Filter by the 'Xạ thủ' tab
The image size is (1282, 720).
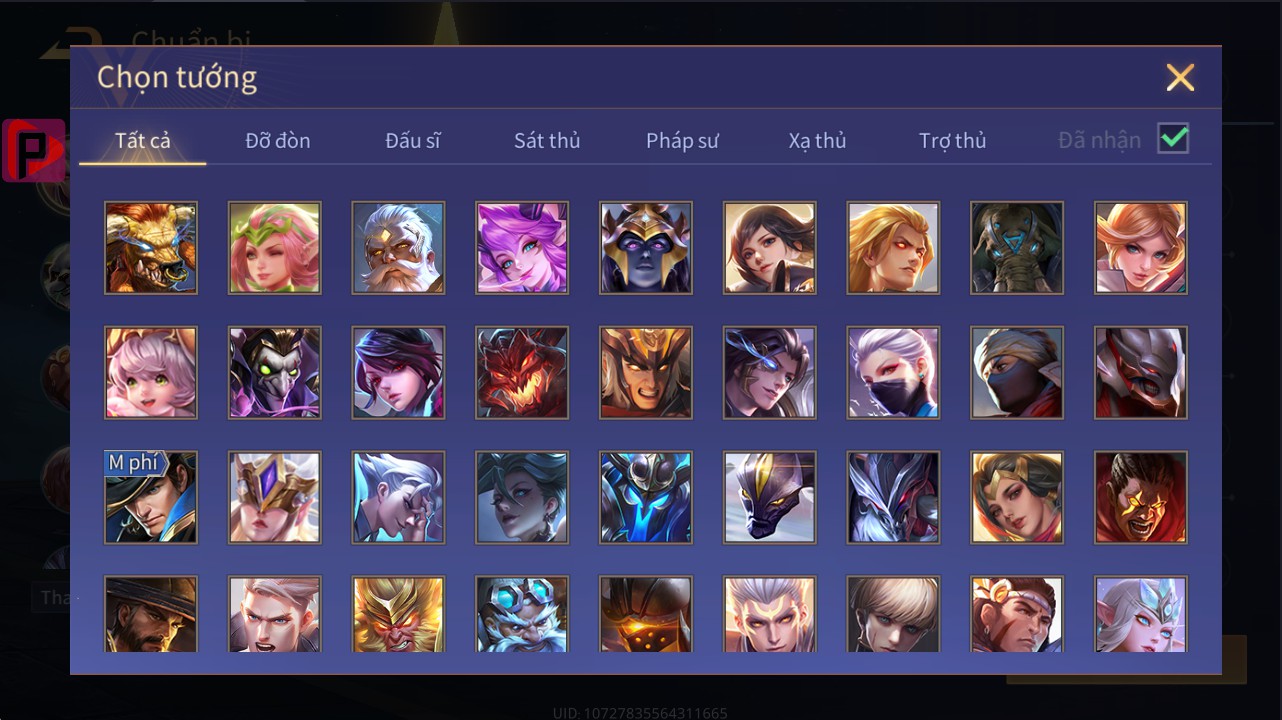(817, 140)
